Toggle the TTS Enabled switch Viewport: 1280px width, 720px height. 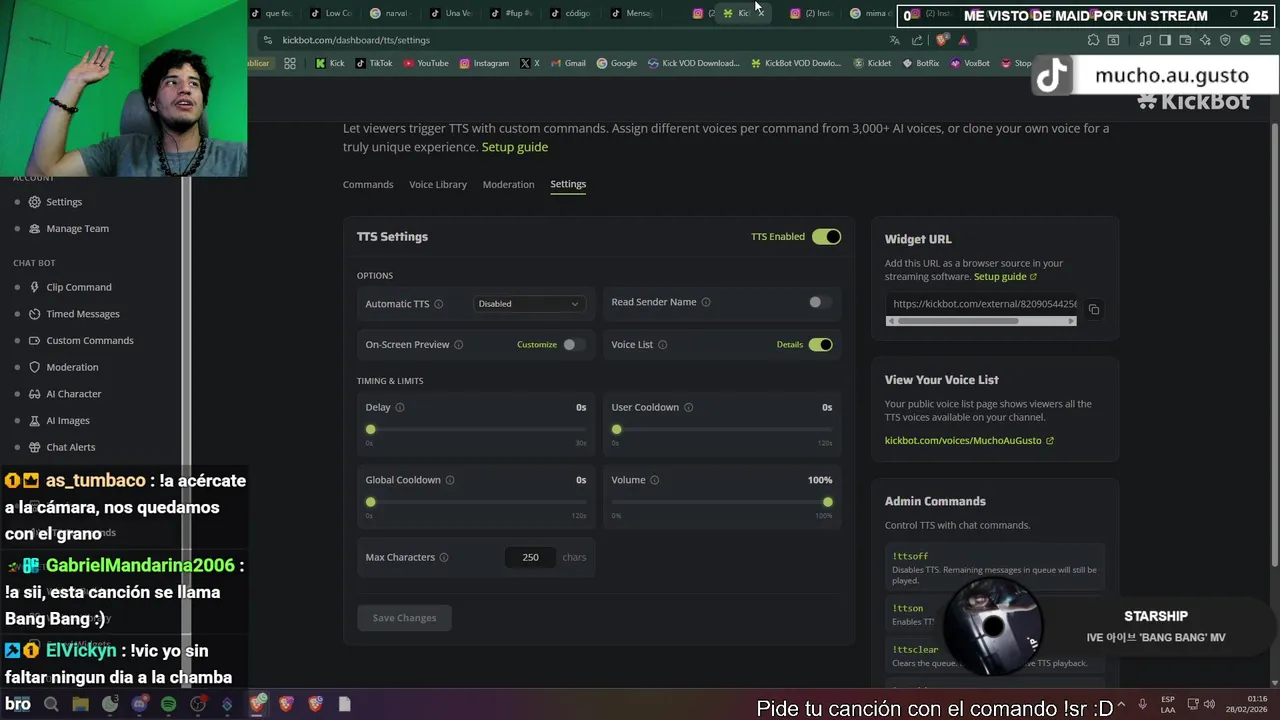[826, 237]
